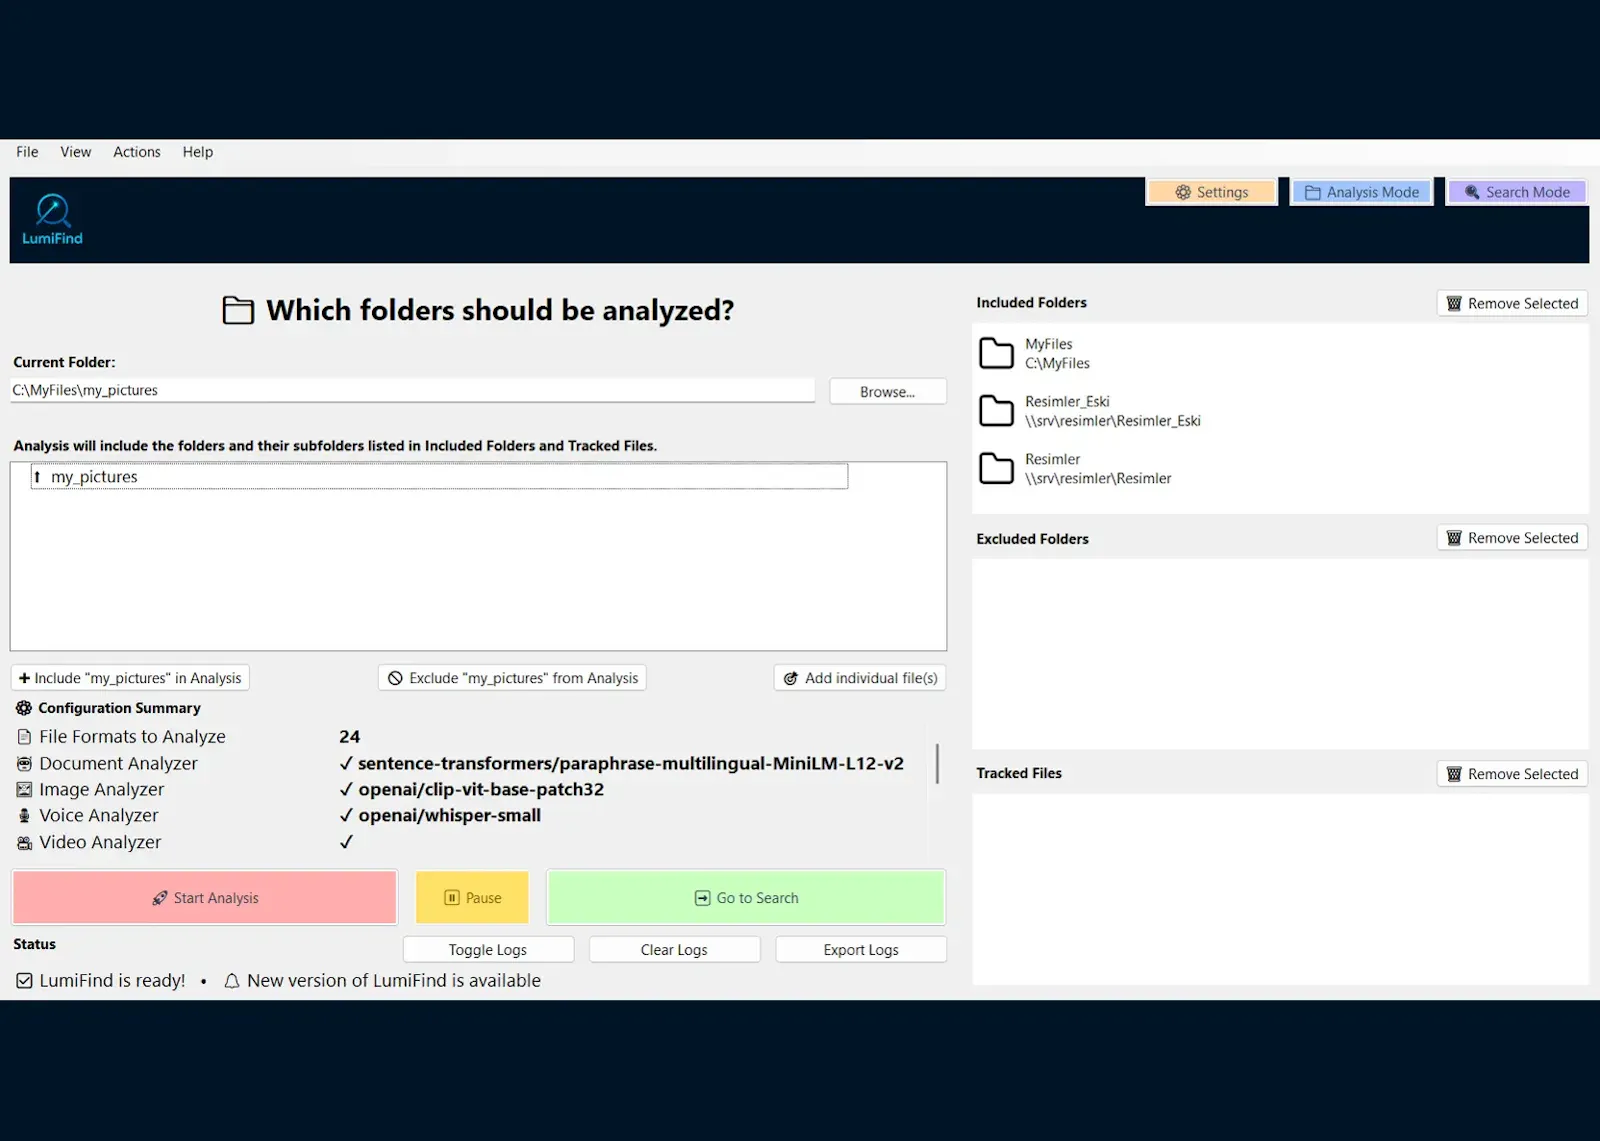Viewport: 1600px width, 1141px height.
Task: Open the Actions menu
Action: point(136,152)
